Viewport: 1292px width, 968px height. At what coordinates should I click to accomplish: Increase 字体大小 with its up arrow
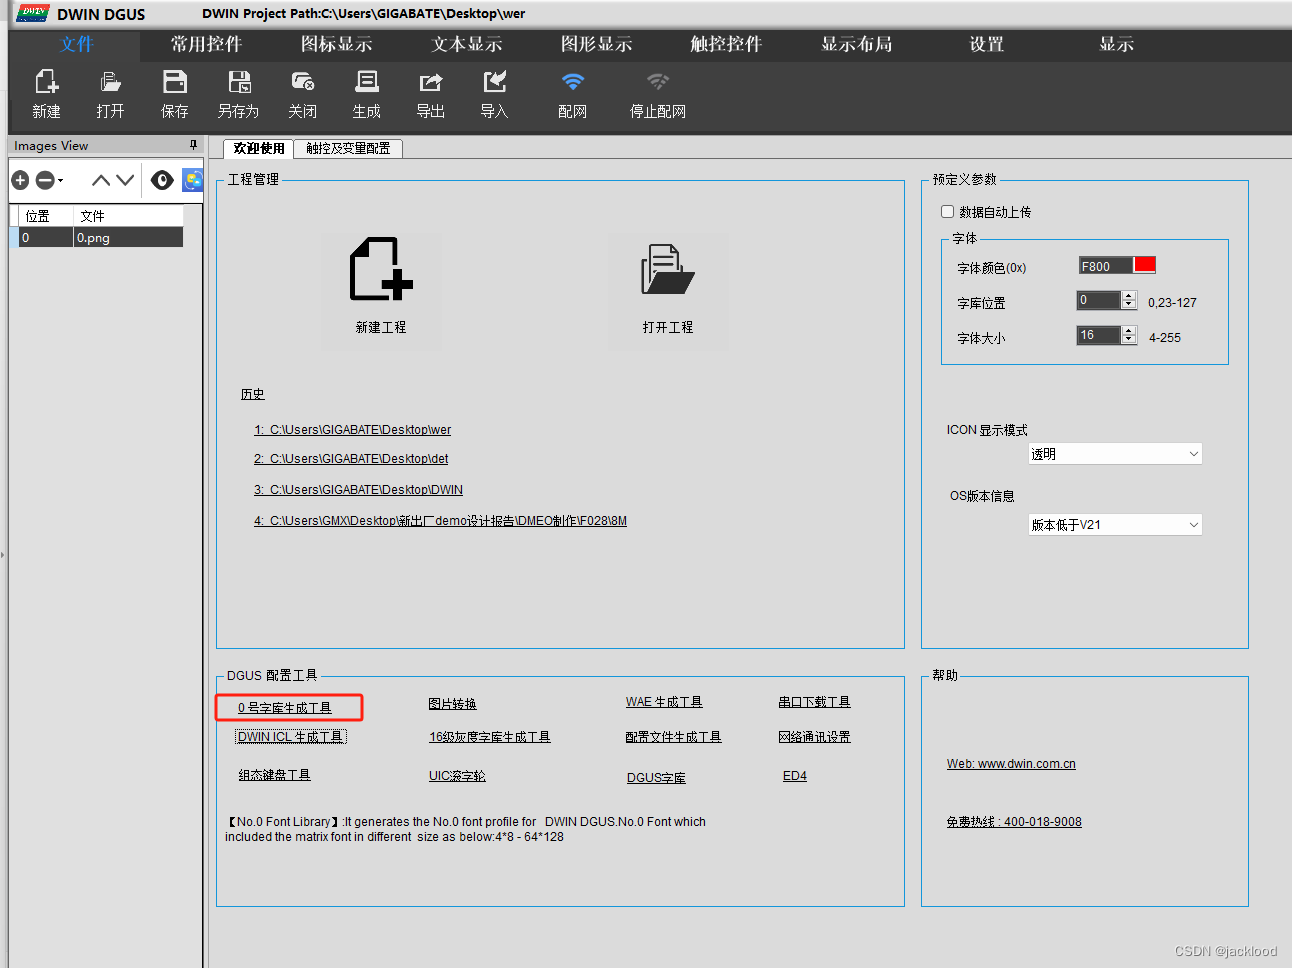pos(1130,330)
